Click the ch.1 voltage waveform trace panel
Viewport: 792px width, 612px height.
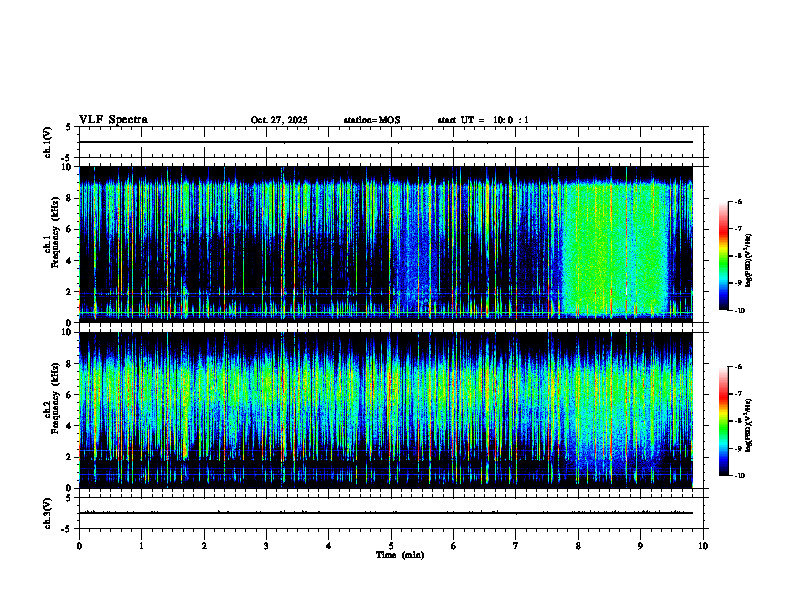[391, 142]
